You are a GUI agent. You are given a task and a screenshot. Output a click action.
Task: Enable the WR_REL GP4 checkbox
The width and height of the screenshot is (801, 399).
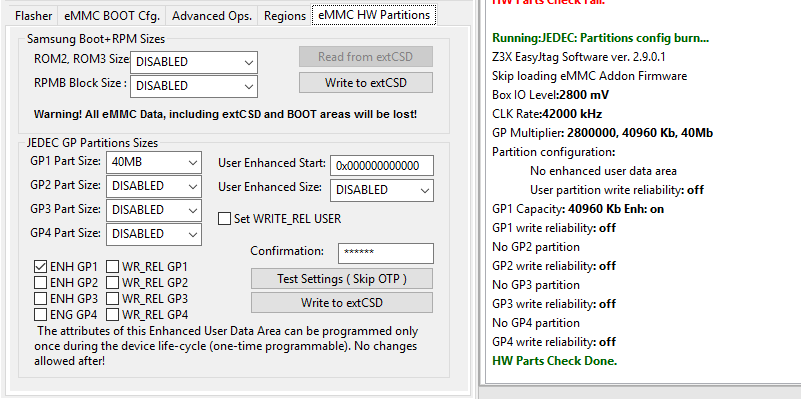[113, 314]
